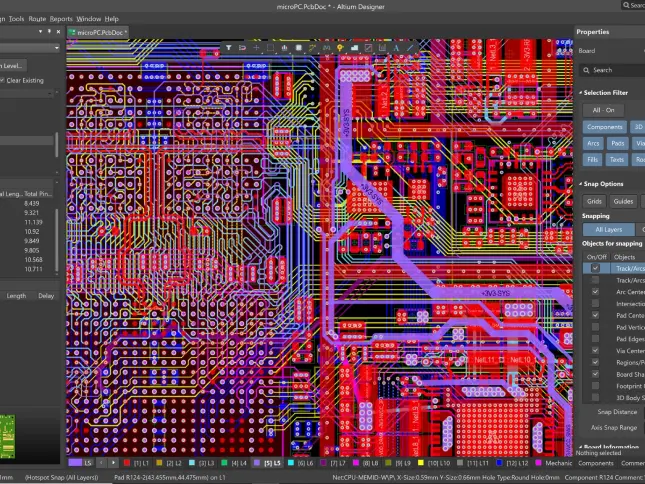Select the dashed rectangle selection tool

pyautogui.click(x=270, y=48)
